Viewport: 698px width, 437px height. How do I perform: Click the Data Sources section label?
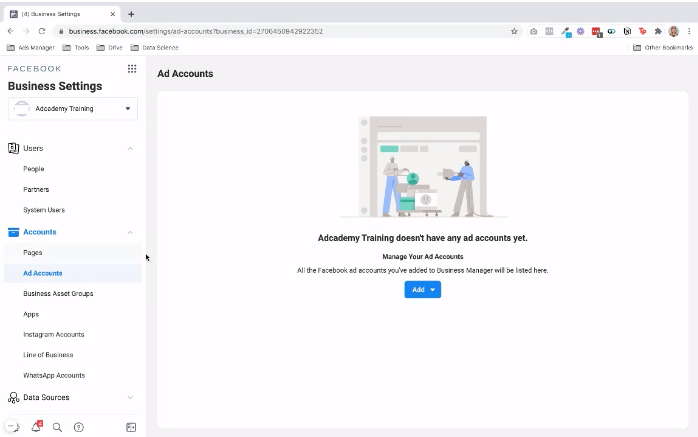click(46, 397)
